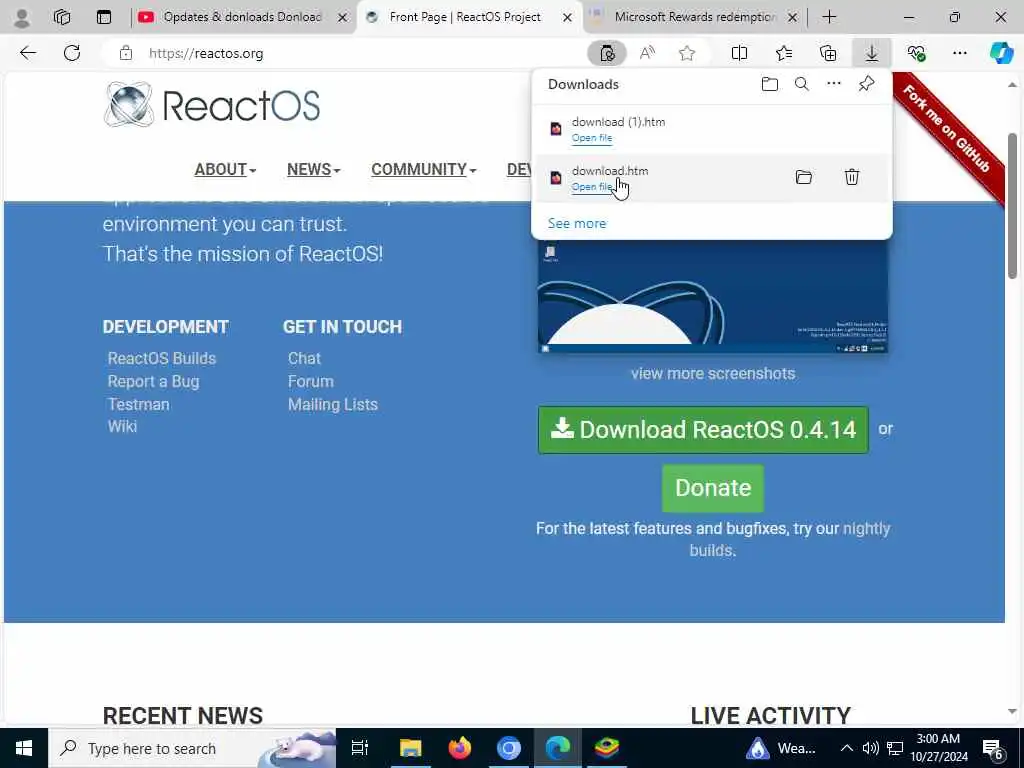Screen dimensions: 1024x768
Task: Open split screen view icon
Action: click(x=739, y=53)
